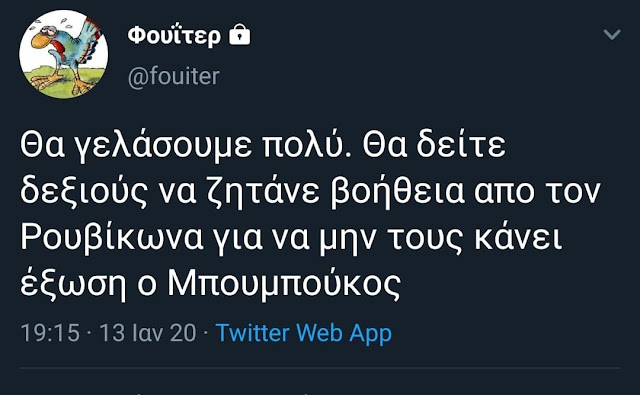Click the 19:15 tweet time
Screen dimensions: 640x395
[x=50, y=333]
